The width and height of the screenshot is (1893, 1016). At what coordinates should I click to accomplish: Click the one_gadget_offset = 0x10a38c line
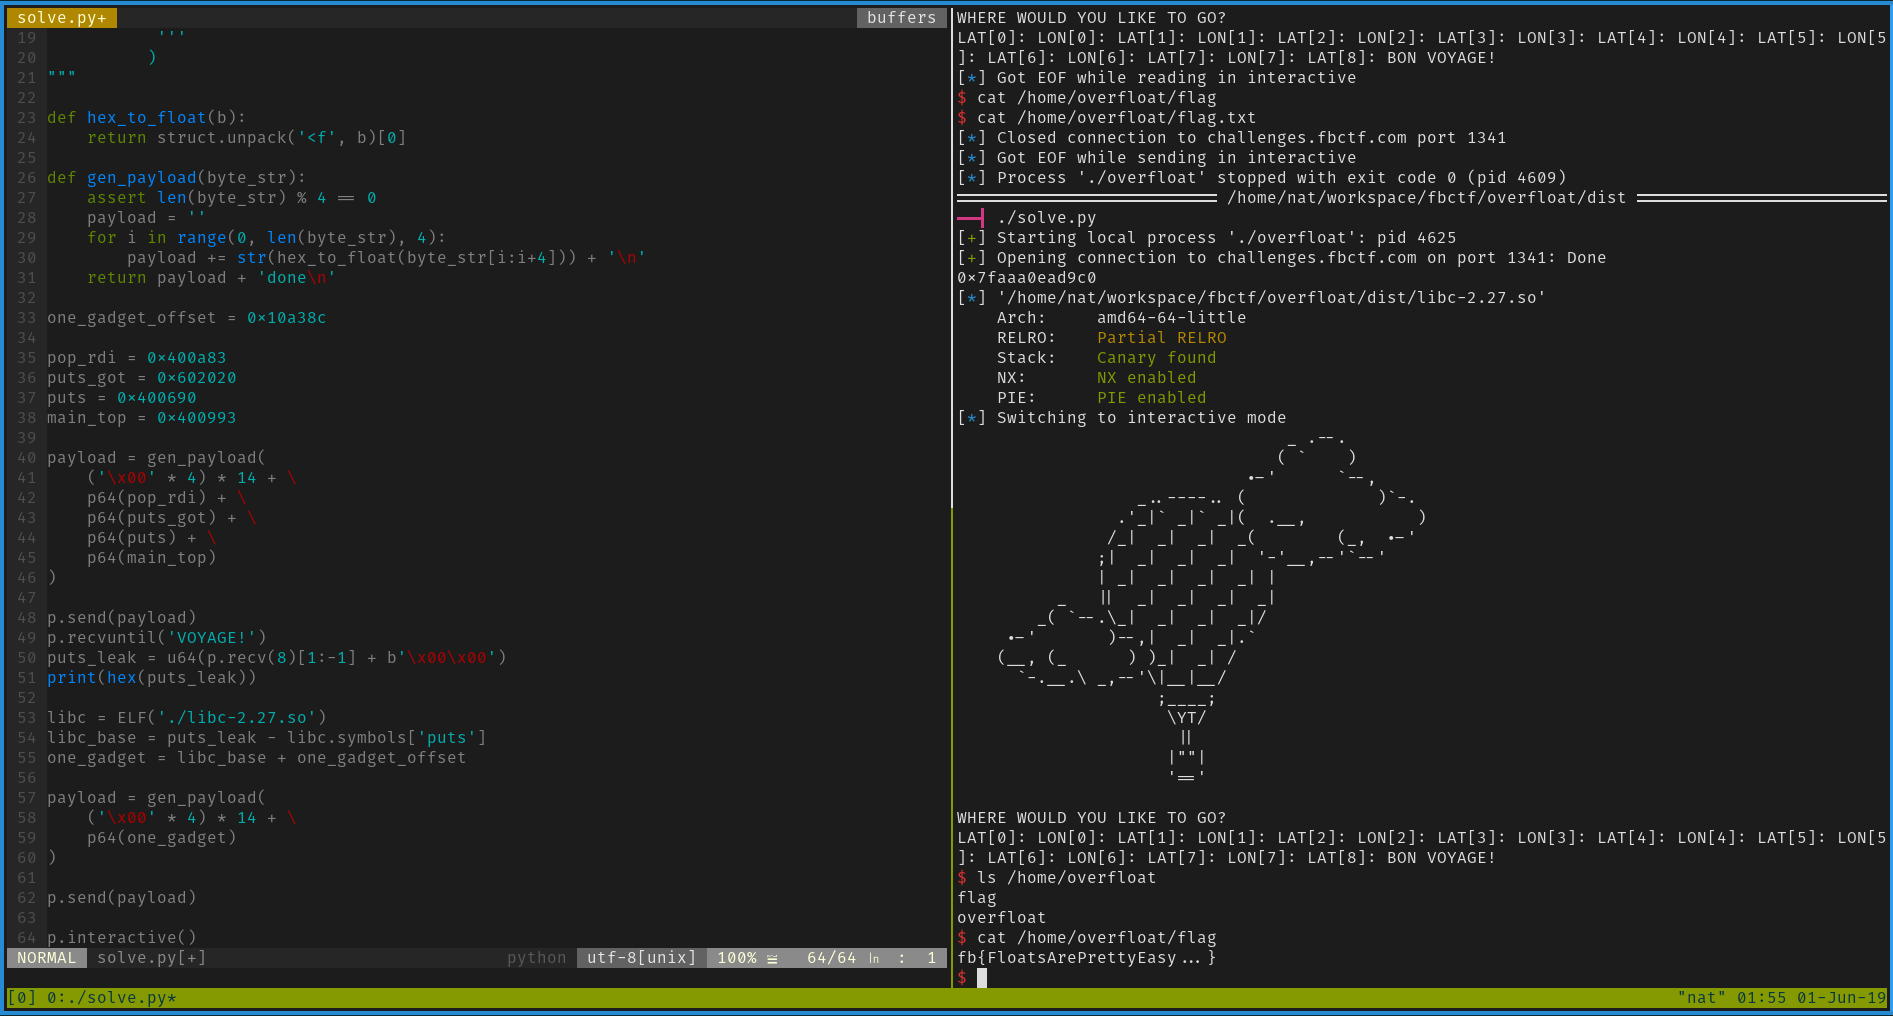point(186,318)
